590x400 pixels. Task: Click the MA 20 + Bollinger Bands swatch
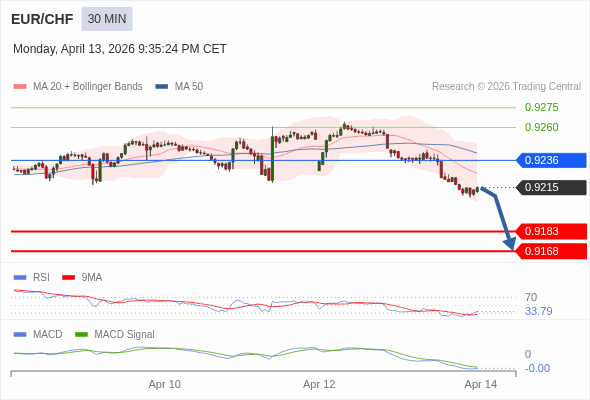(x=20, y=87)
